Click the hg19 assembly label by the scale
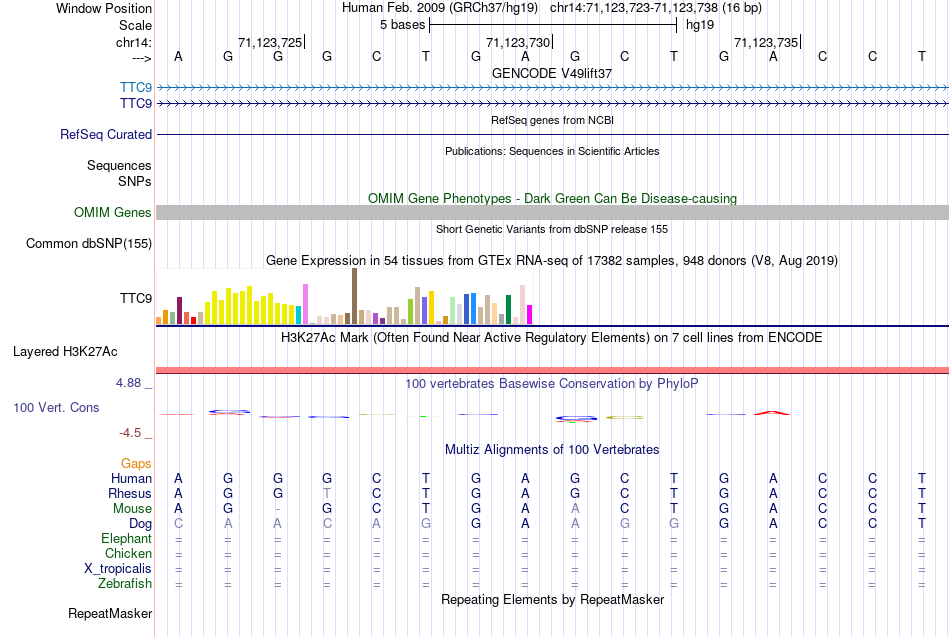This screenshot has width=950, height=637. point(700,25)
